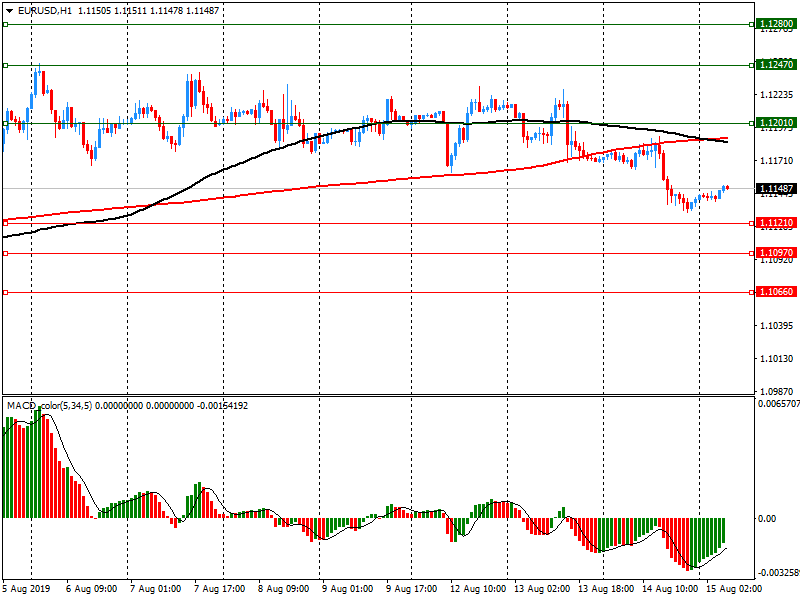The image size is (800, 600).
Task: Click the EURUSD,H1 symbol title text
Action: [x=44, y=11]
